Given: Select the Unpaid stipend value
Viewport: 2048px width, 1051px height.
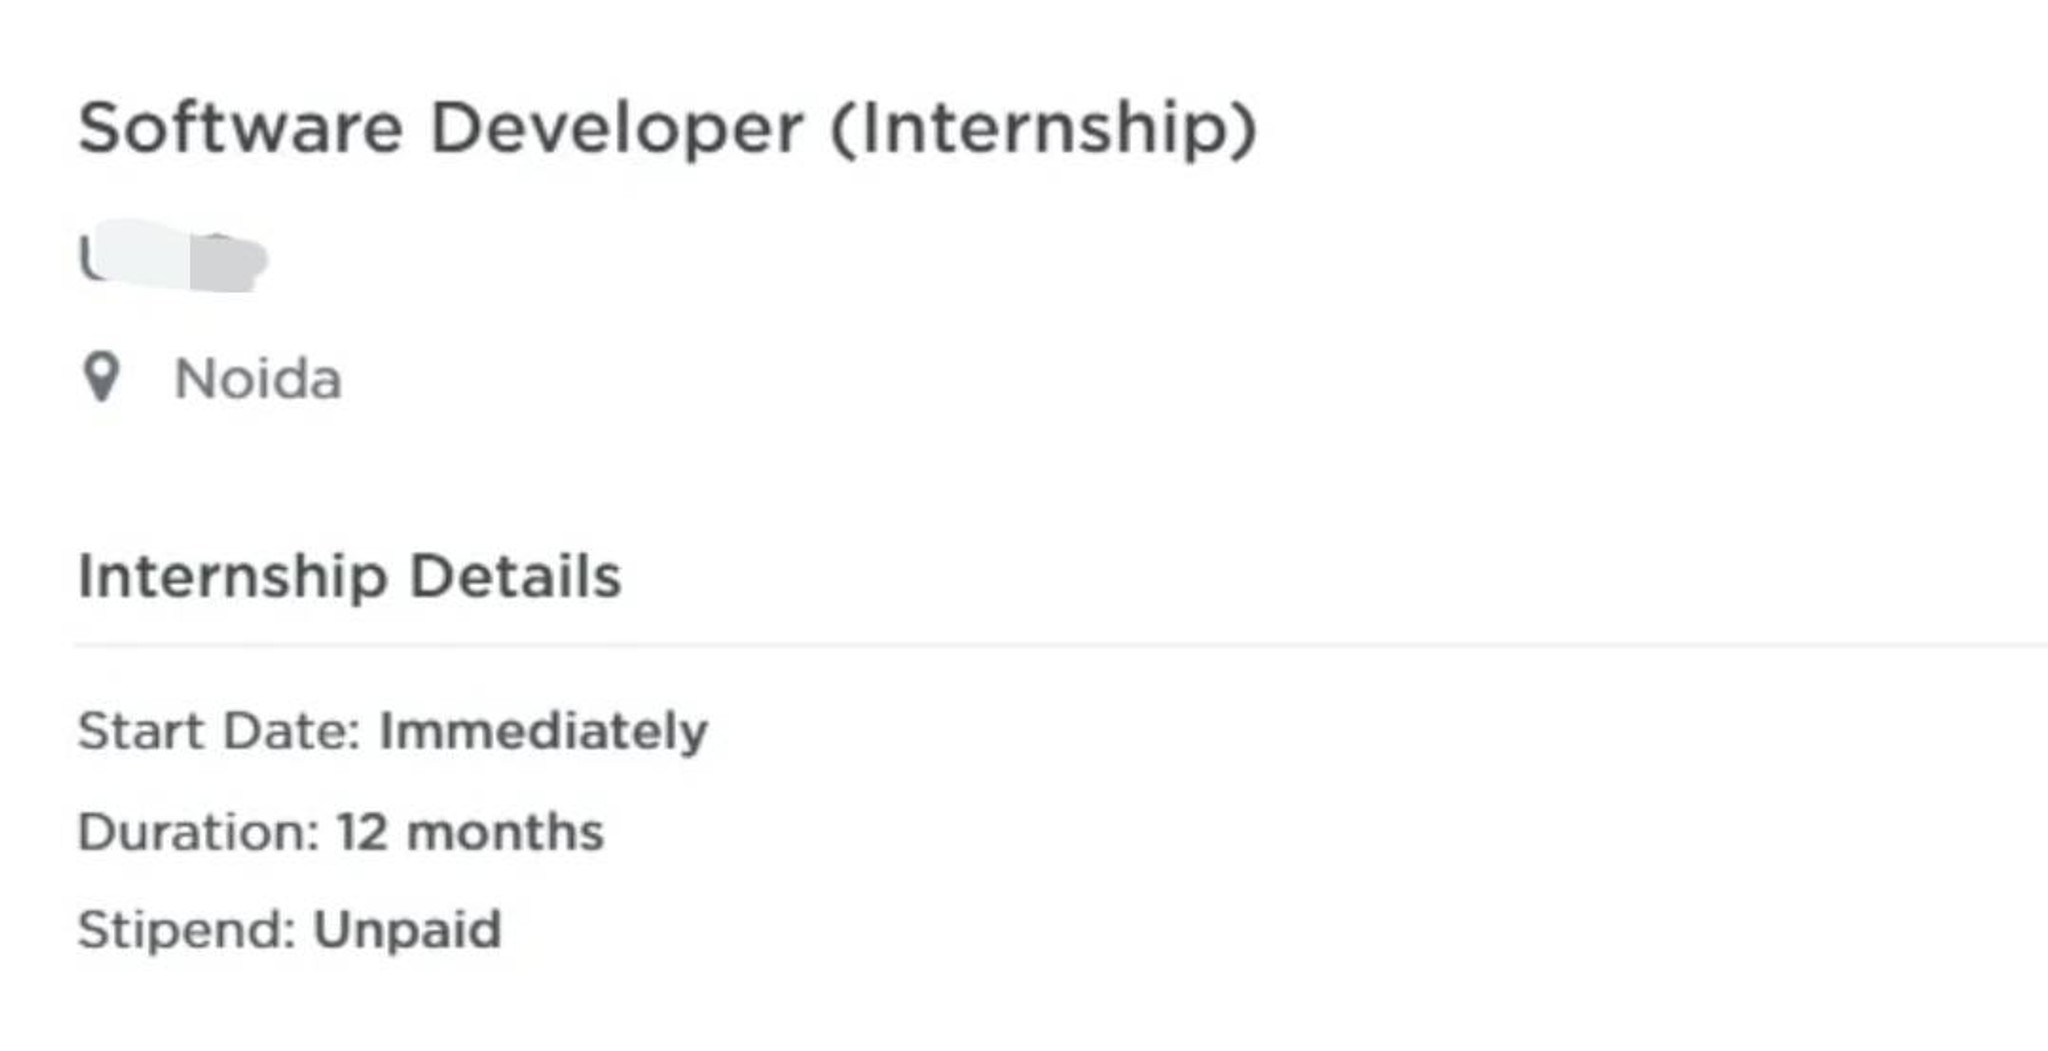Looking at the screenshot, I should 407,930.
